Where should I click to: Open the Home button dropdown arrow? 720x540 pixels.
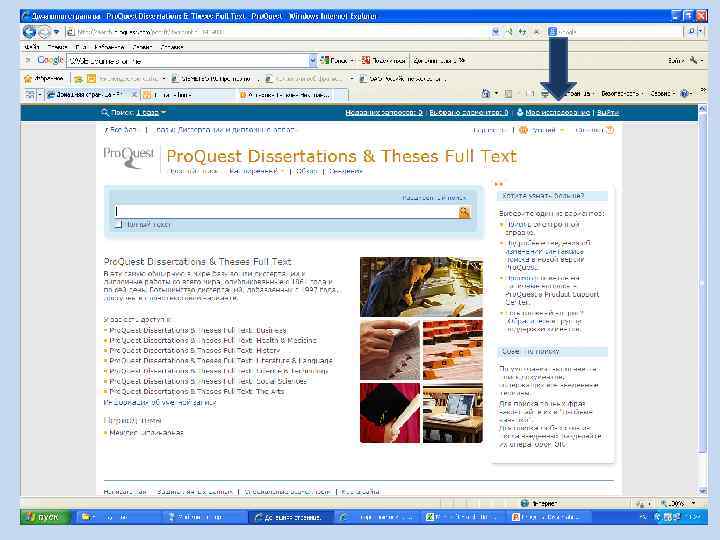(496, 94)
